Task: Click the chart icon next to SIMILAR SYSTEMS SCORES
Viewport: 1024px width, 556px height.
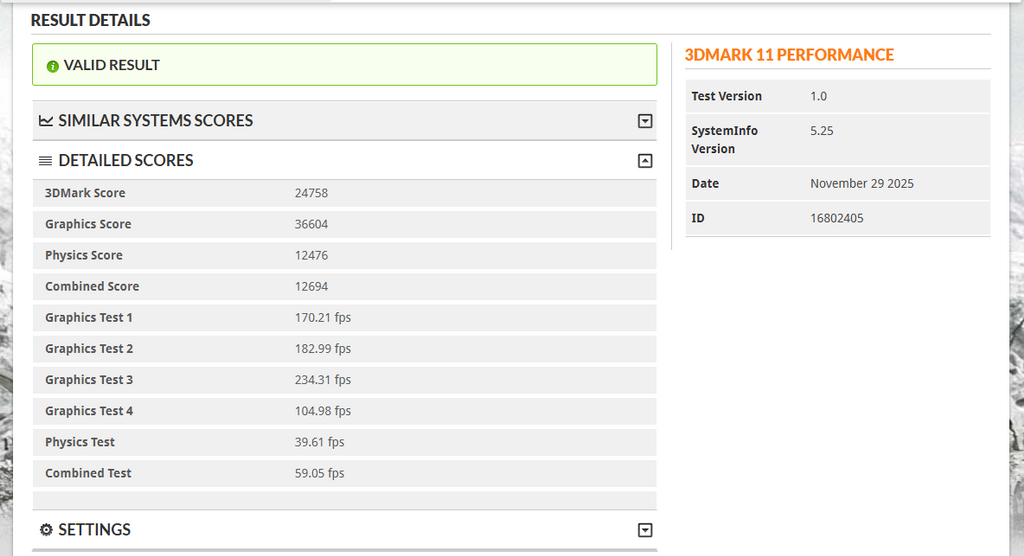Action: click(x=46, y=121)
